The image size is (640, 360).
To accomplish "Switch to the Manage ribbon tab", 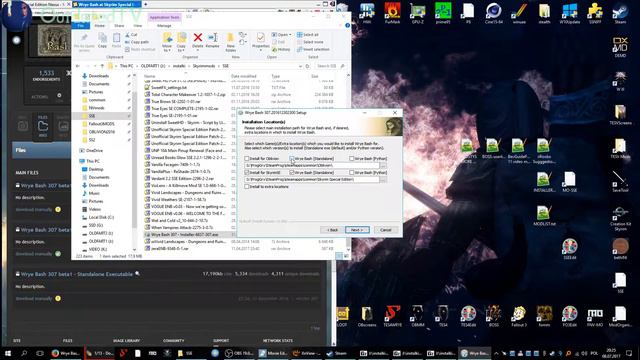I will (x=164, y=26).
